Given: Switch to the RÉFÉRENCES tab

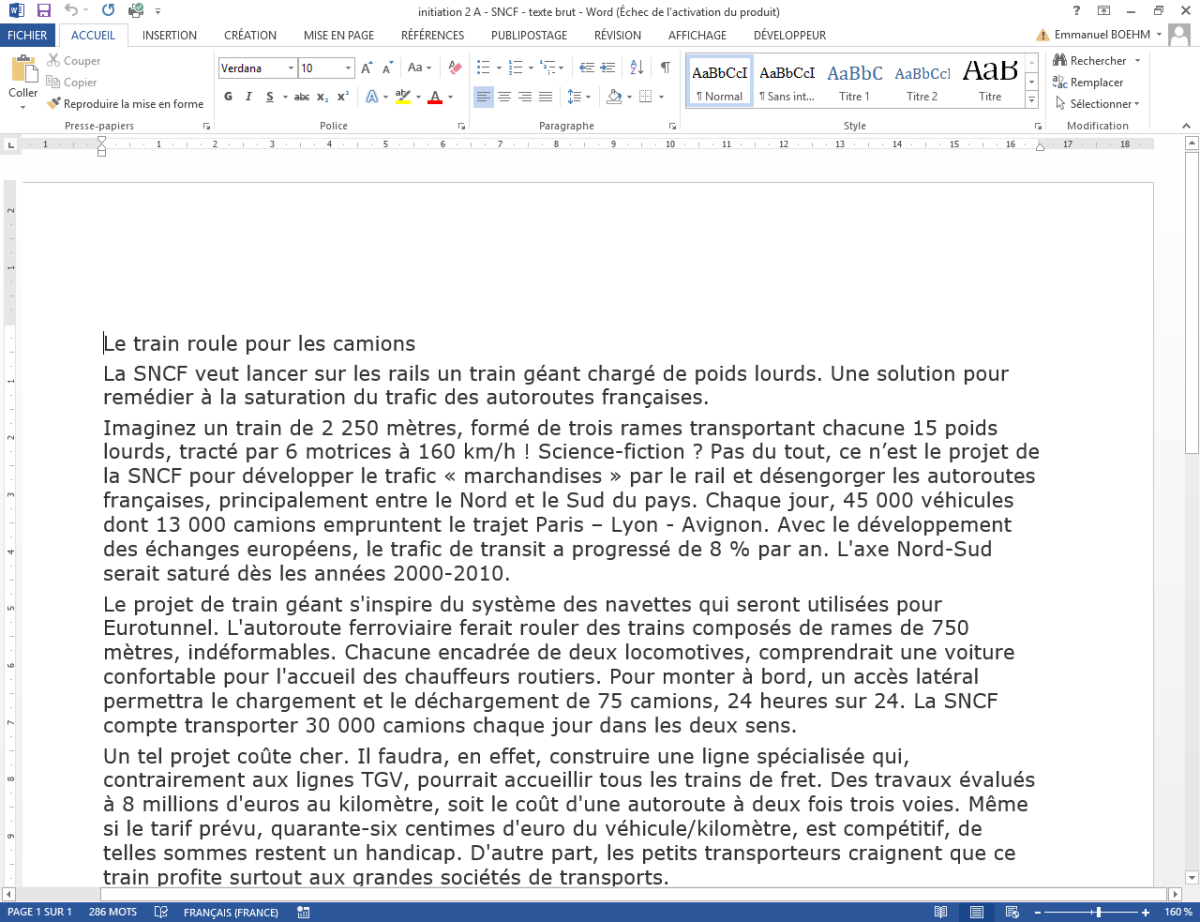Looking at the screenshot, I should pos(432,35).
